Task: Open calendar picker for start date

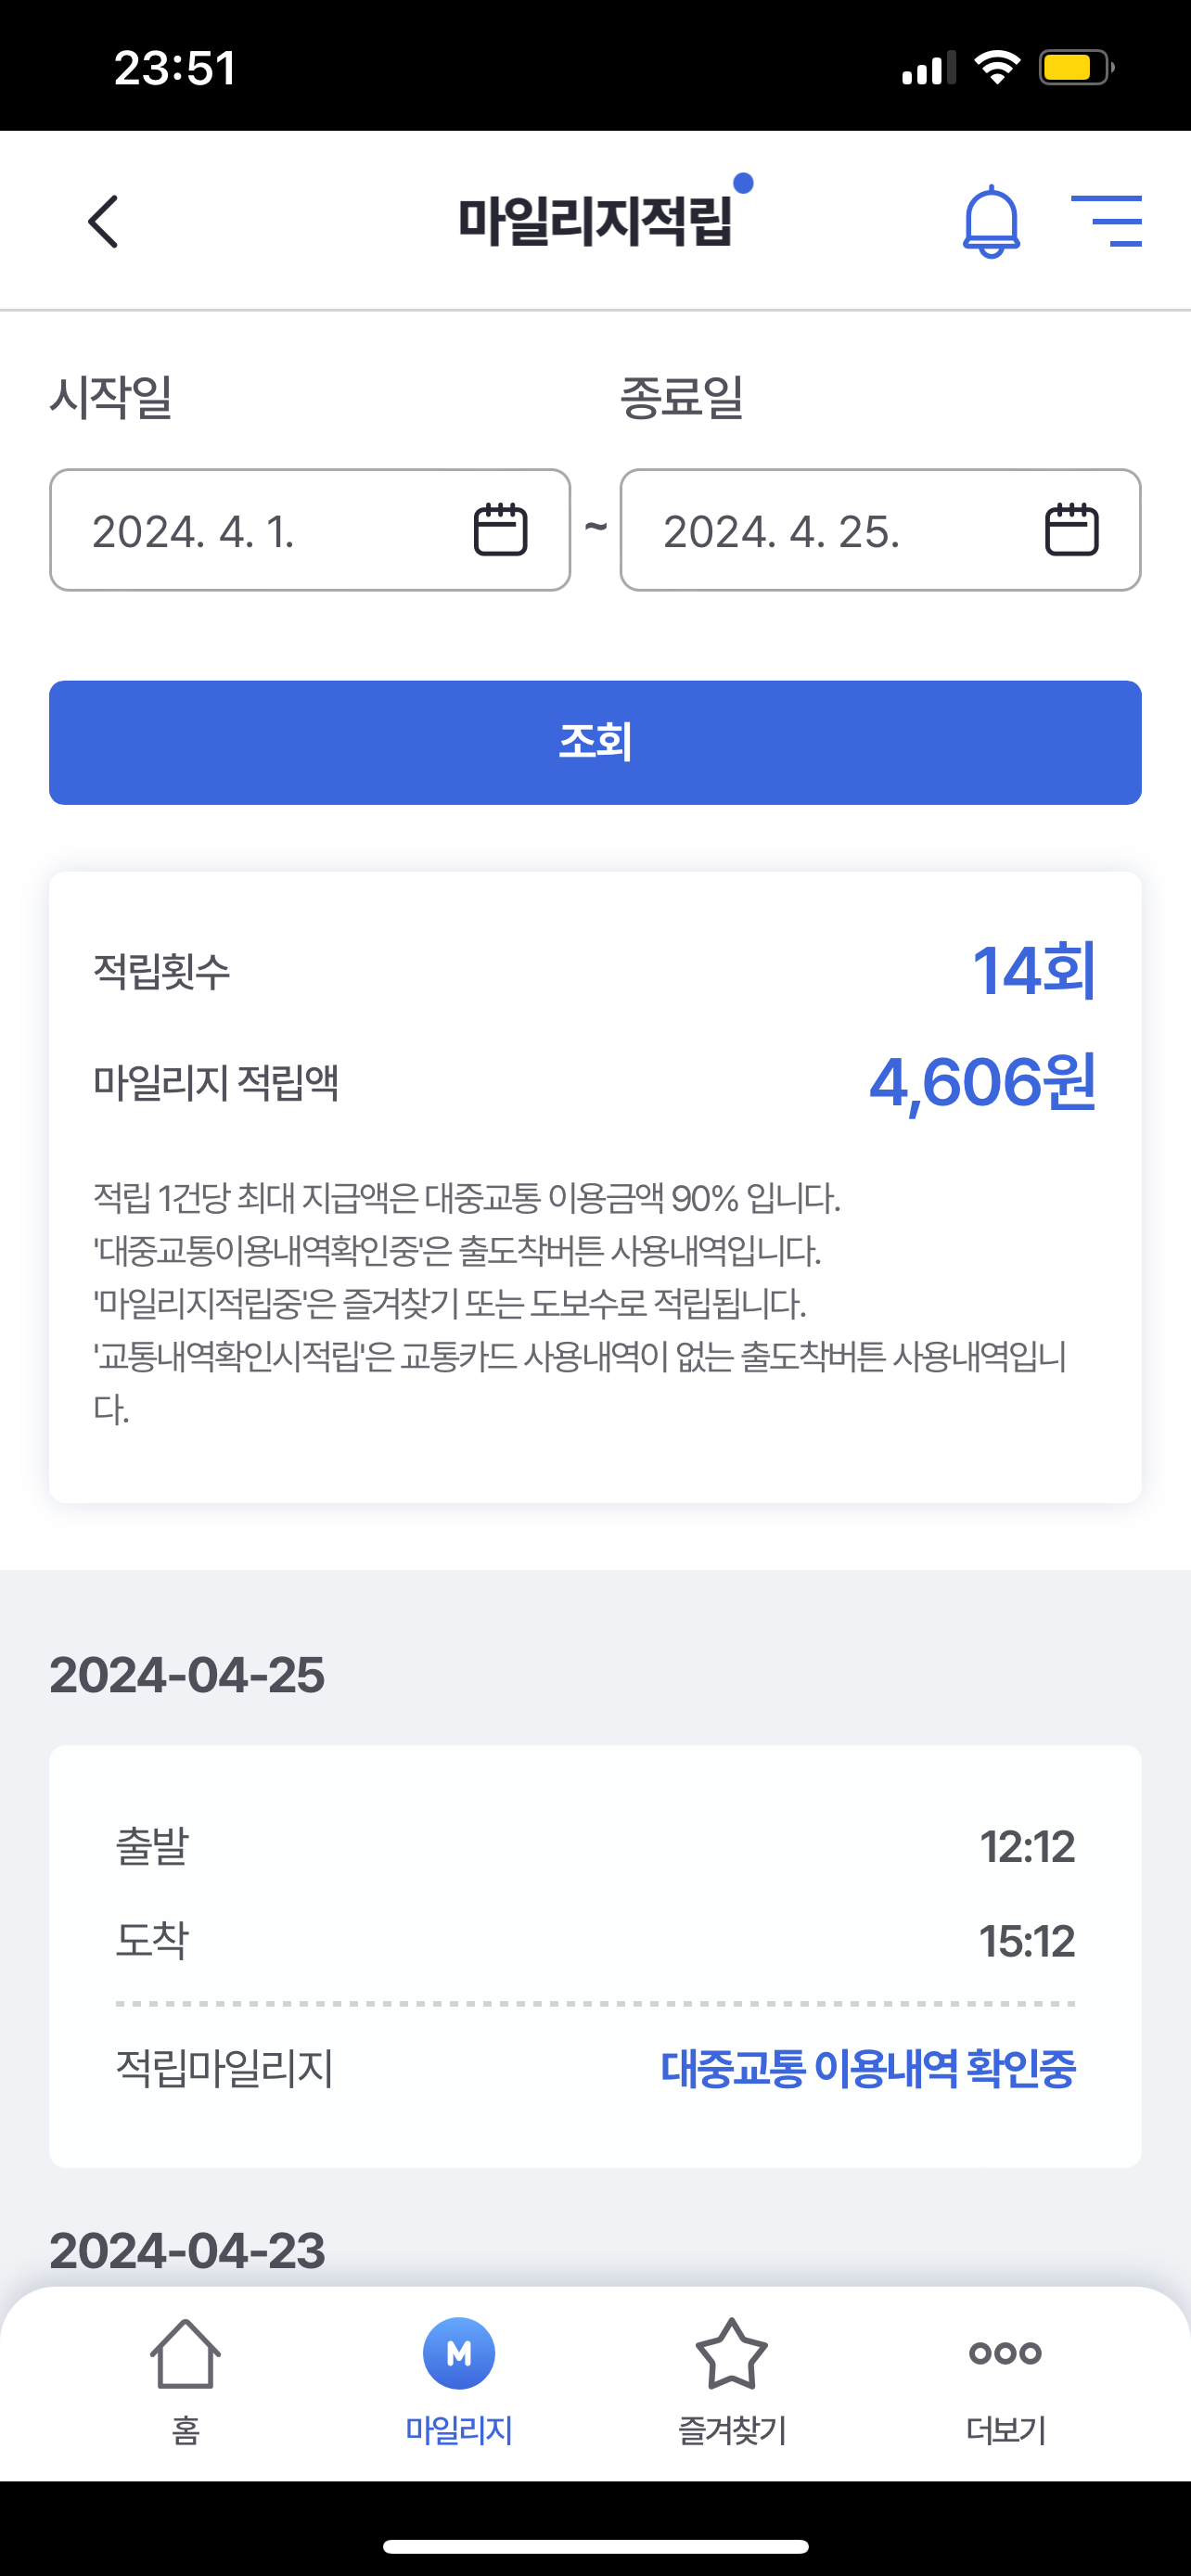Action: [x=500, y=530]
